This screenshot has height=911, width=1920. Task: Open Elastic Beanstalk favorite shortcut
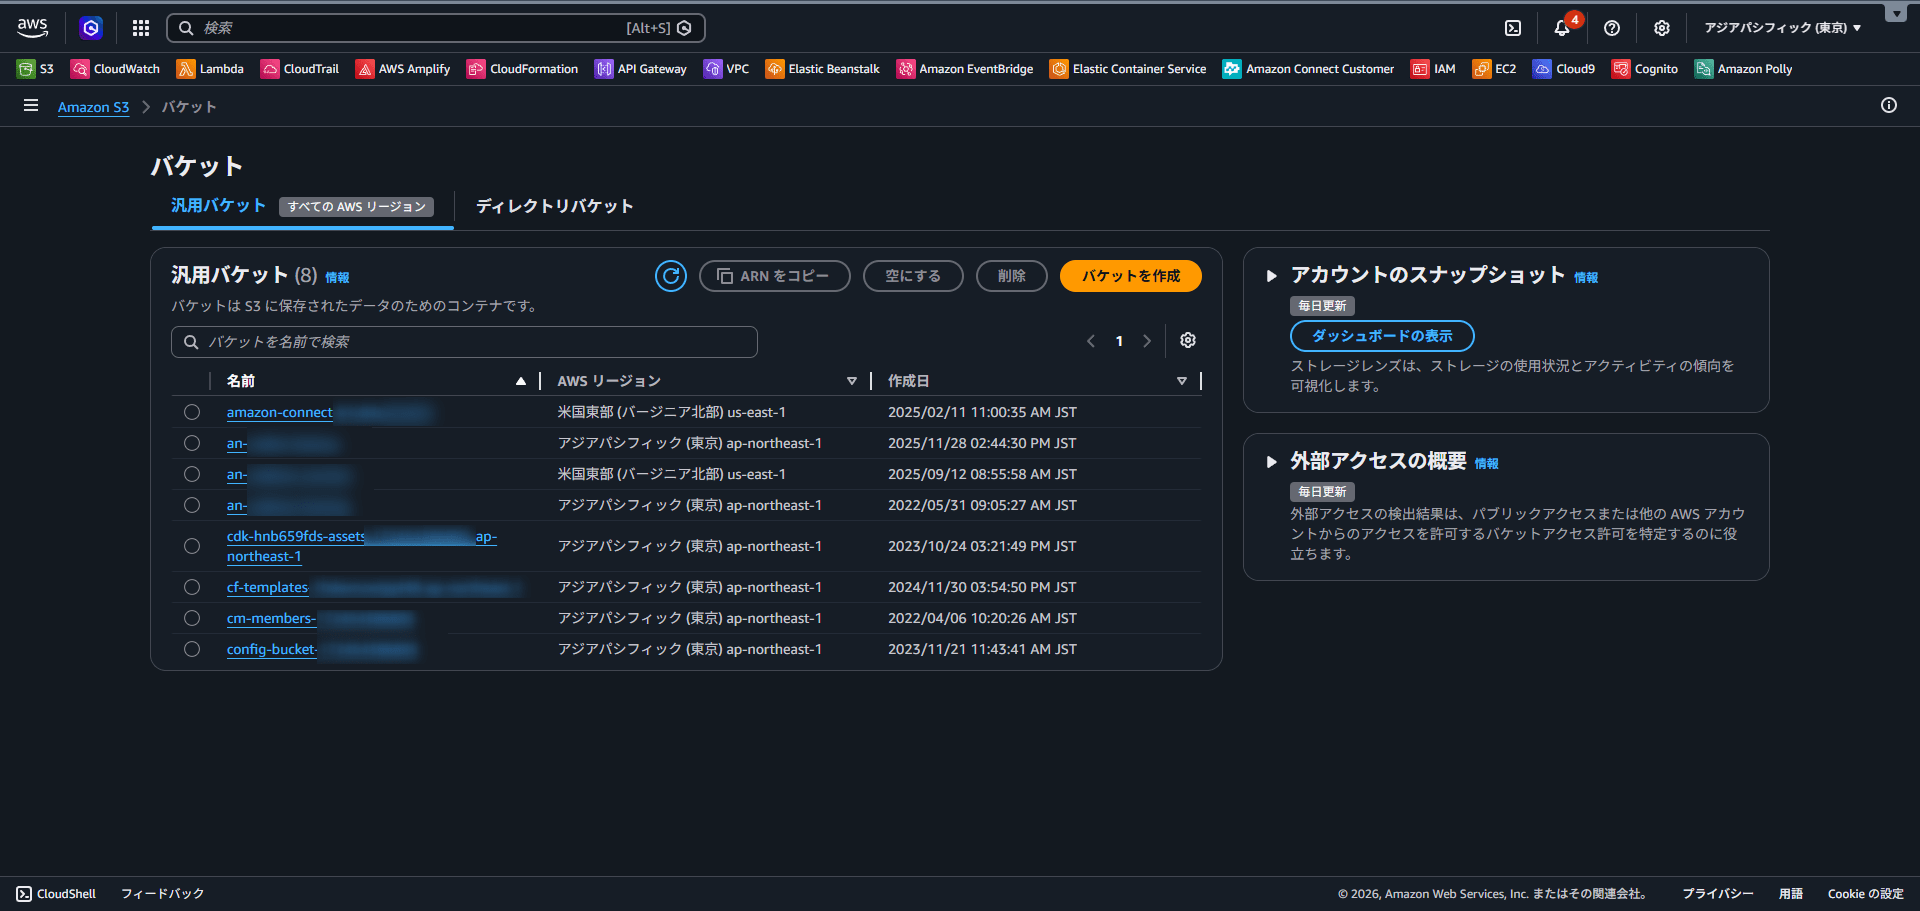tap(822, 69)
